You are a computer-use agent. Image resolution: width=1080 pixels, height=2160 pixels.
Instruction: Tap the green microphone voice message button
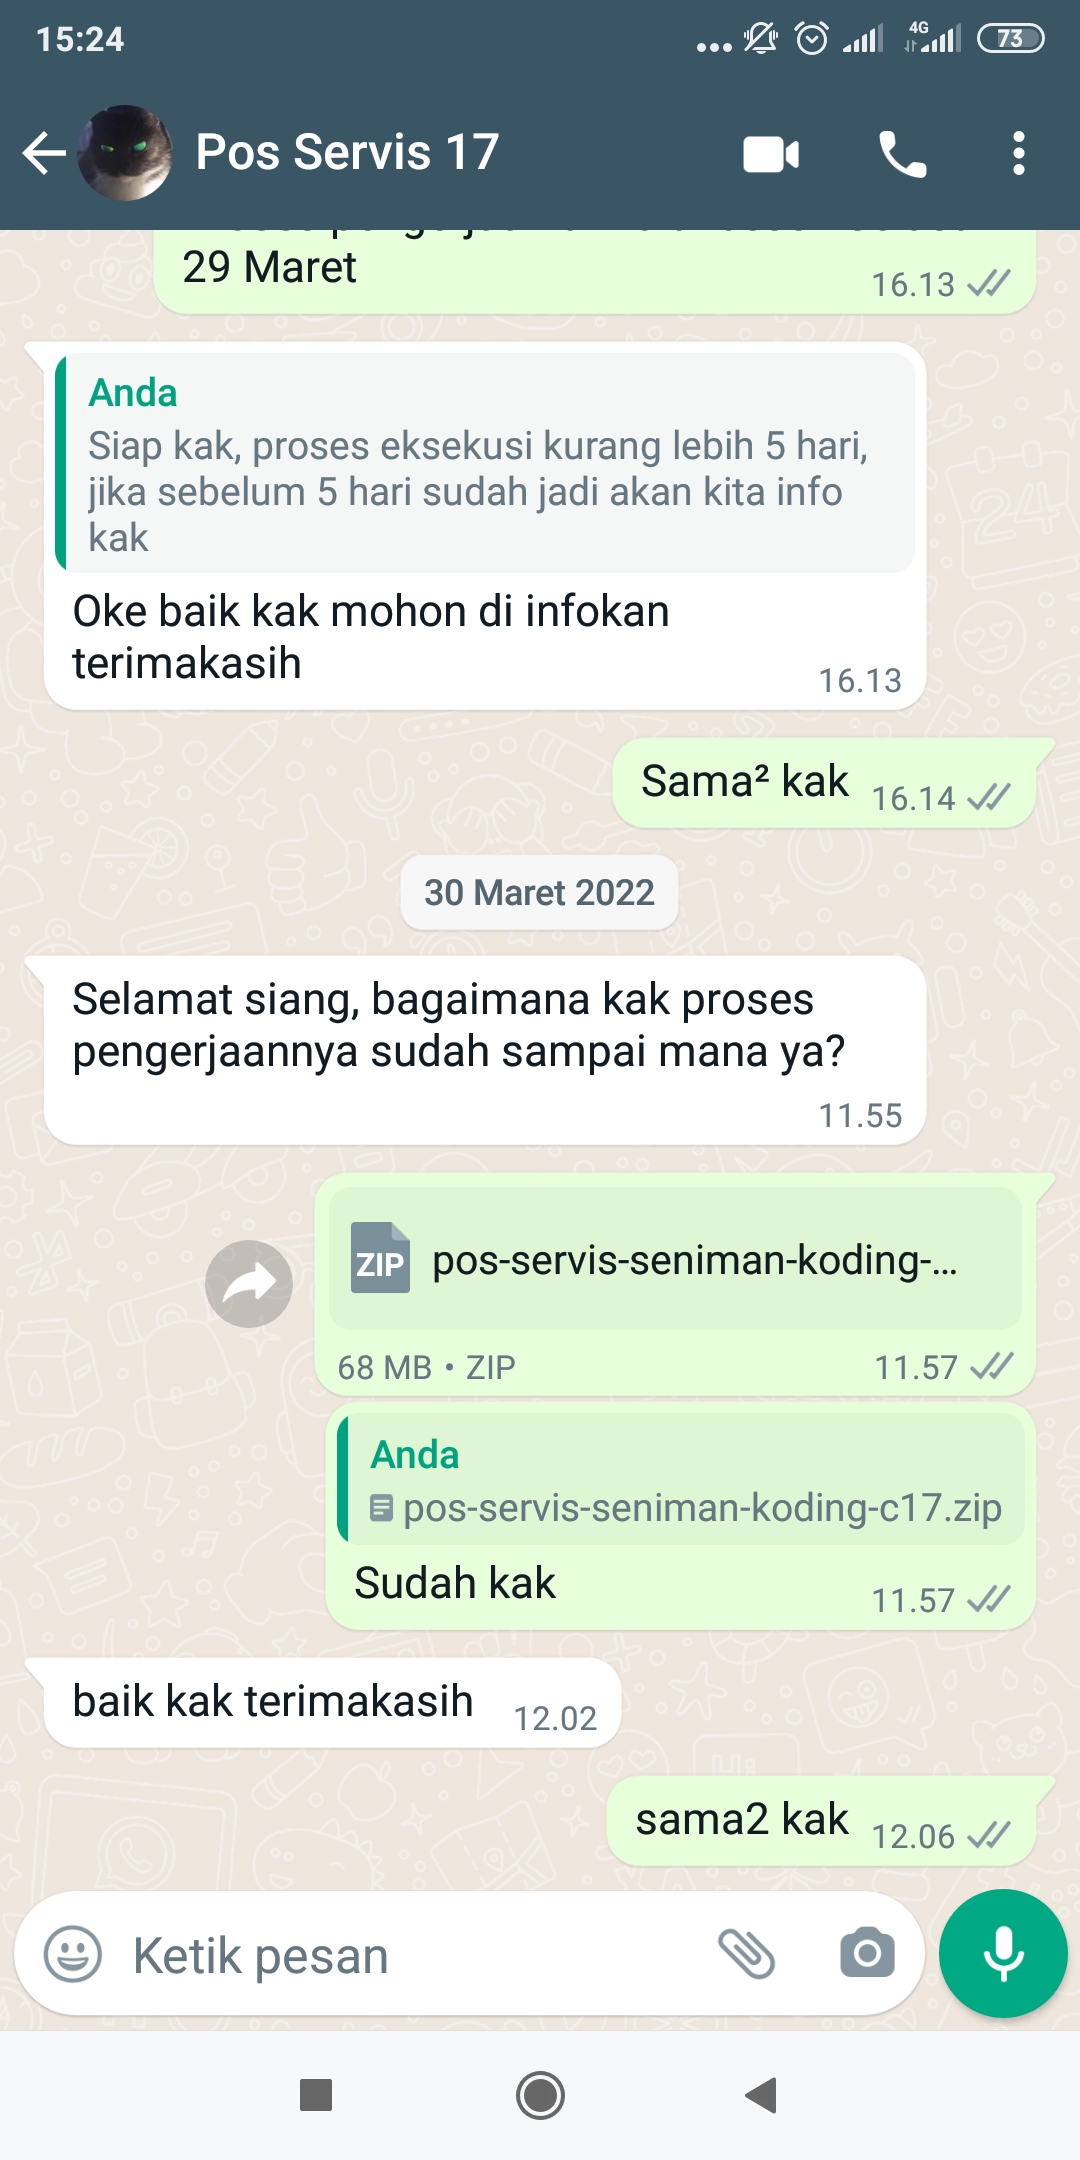(x=1003, y=1954)
